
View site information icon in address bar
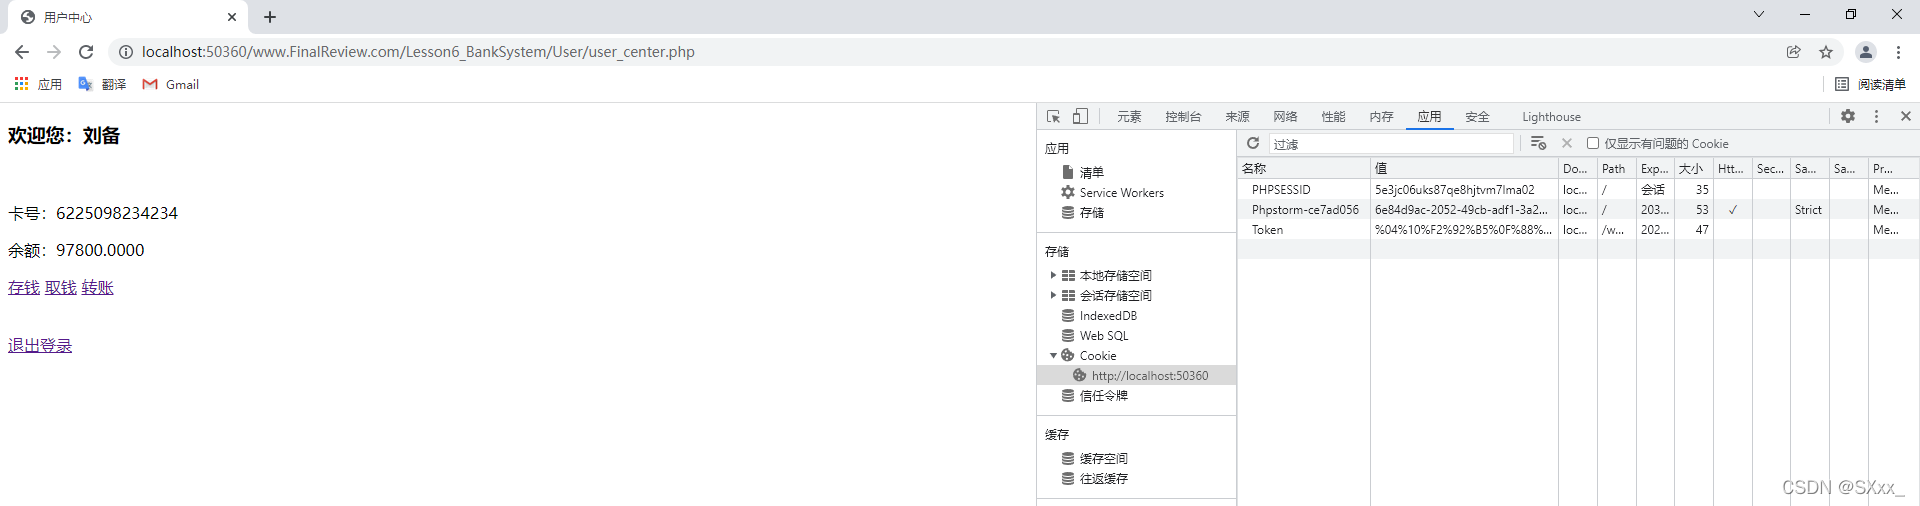pyautogui.click(x=126, y=52)
